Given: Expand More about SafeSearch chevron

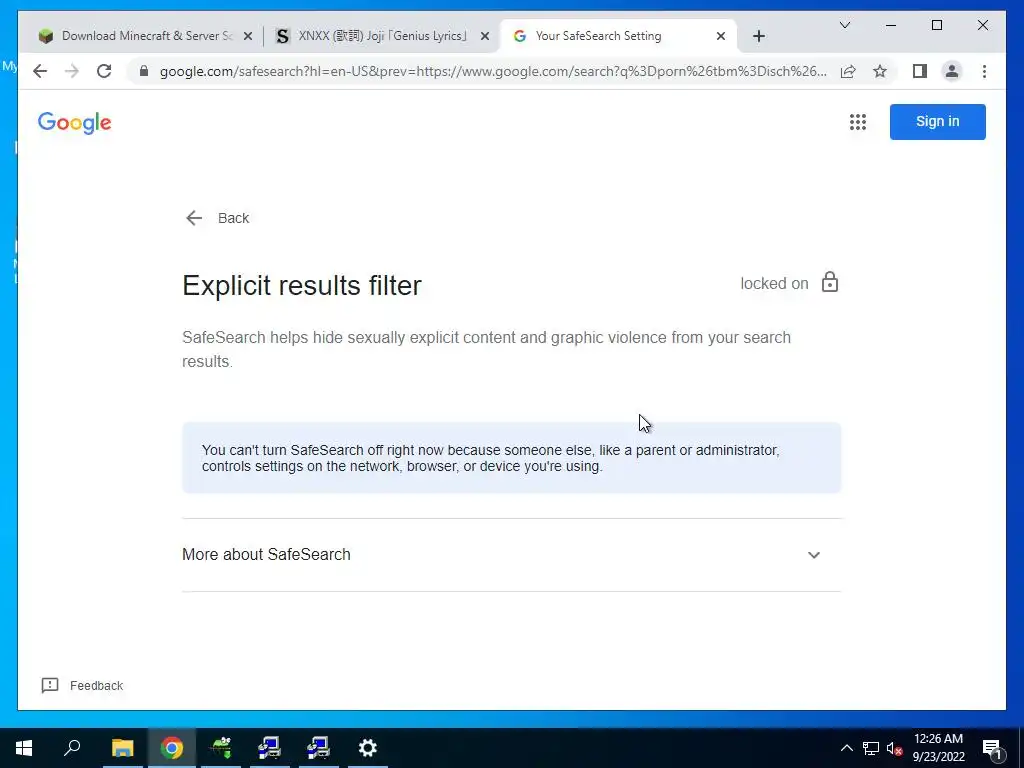Looking at the screenshot, I should 814,555.
